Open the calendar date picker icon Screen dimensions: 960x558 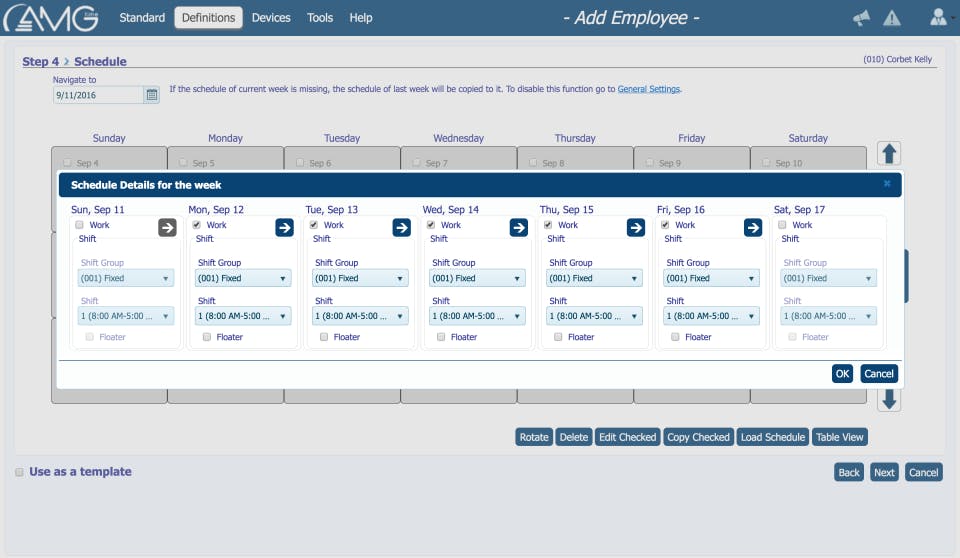pos(152,95)
